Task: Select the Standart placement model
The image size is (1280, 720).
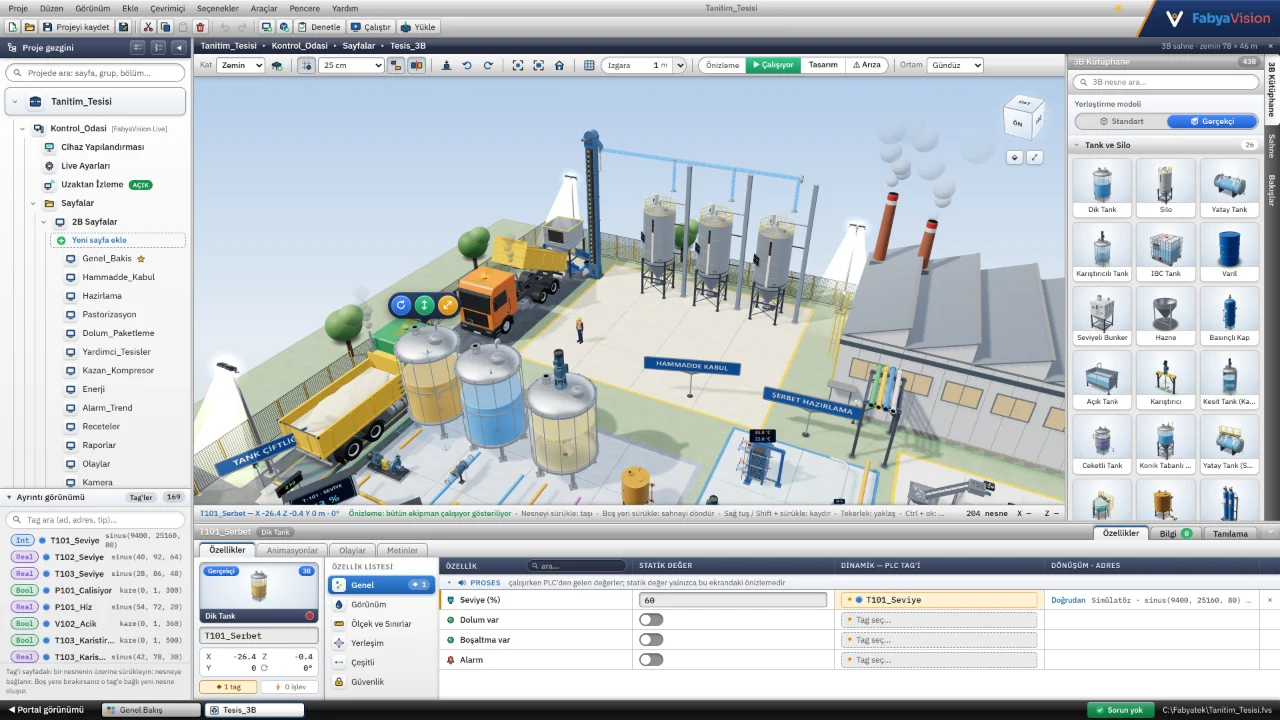Action: click(1121, 121)
